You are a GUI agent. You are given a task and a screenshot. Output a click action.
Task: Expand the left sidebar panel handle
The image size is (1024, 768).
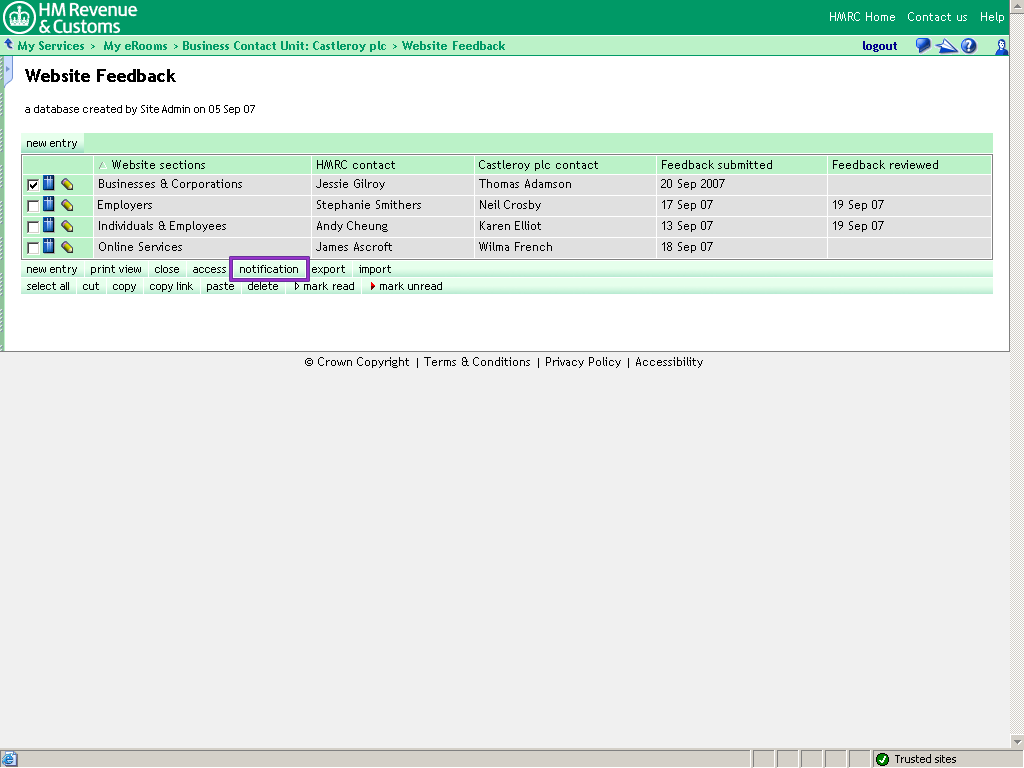[8, 71]
